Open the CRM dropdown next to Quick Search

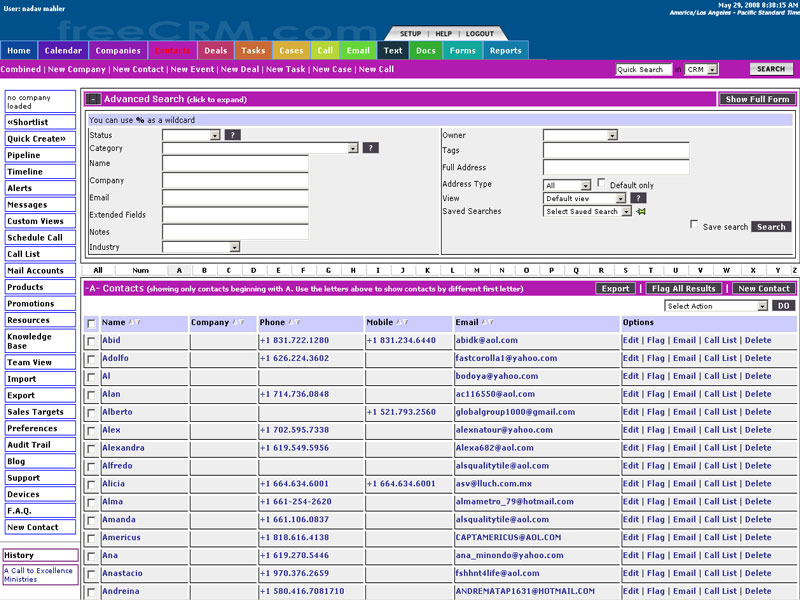(x=702, y=69)
